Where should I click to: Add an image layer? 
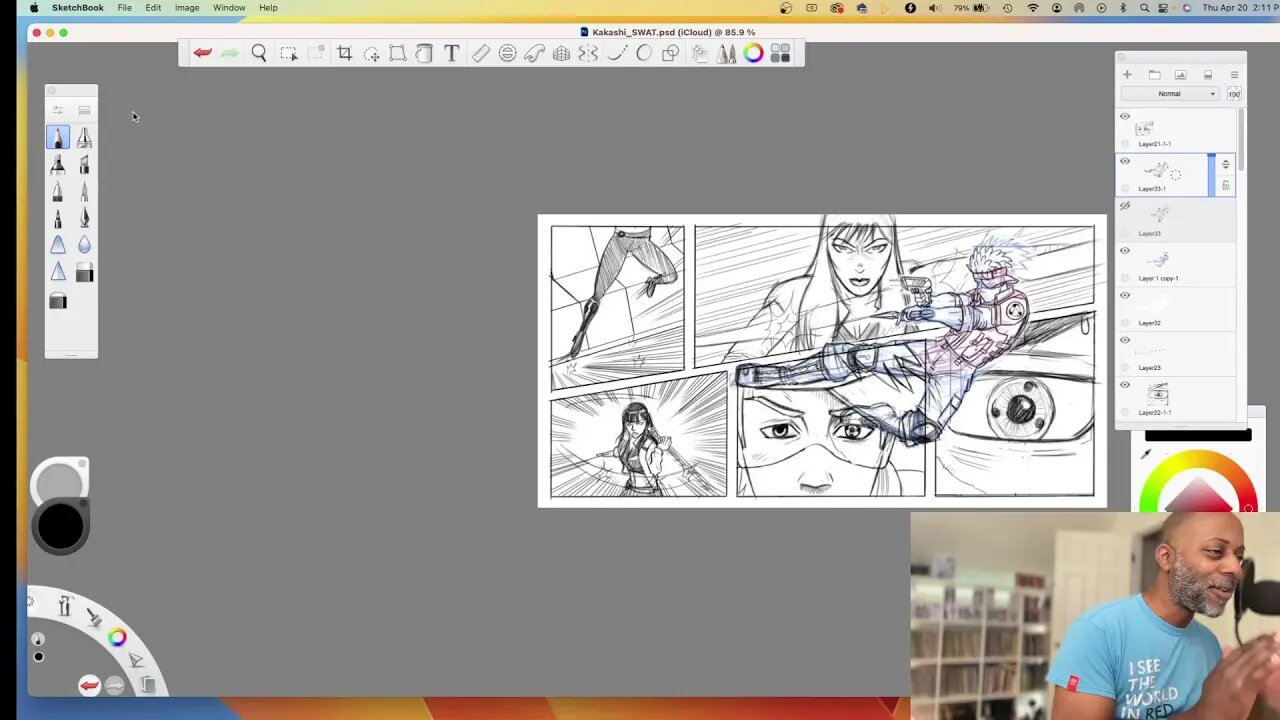(1180, 75)
